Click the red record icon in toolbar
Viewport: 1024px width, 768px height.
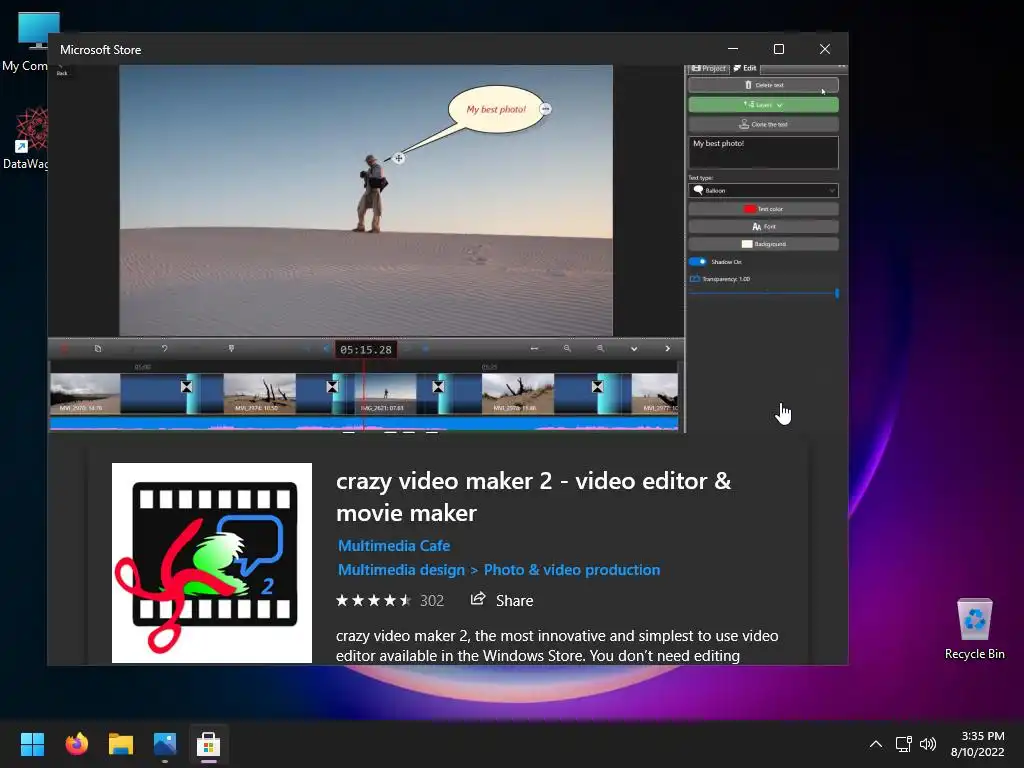click(64, 349)
